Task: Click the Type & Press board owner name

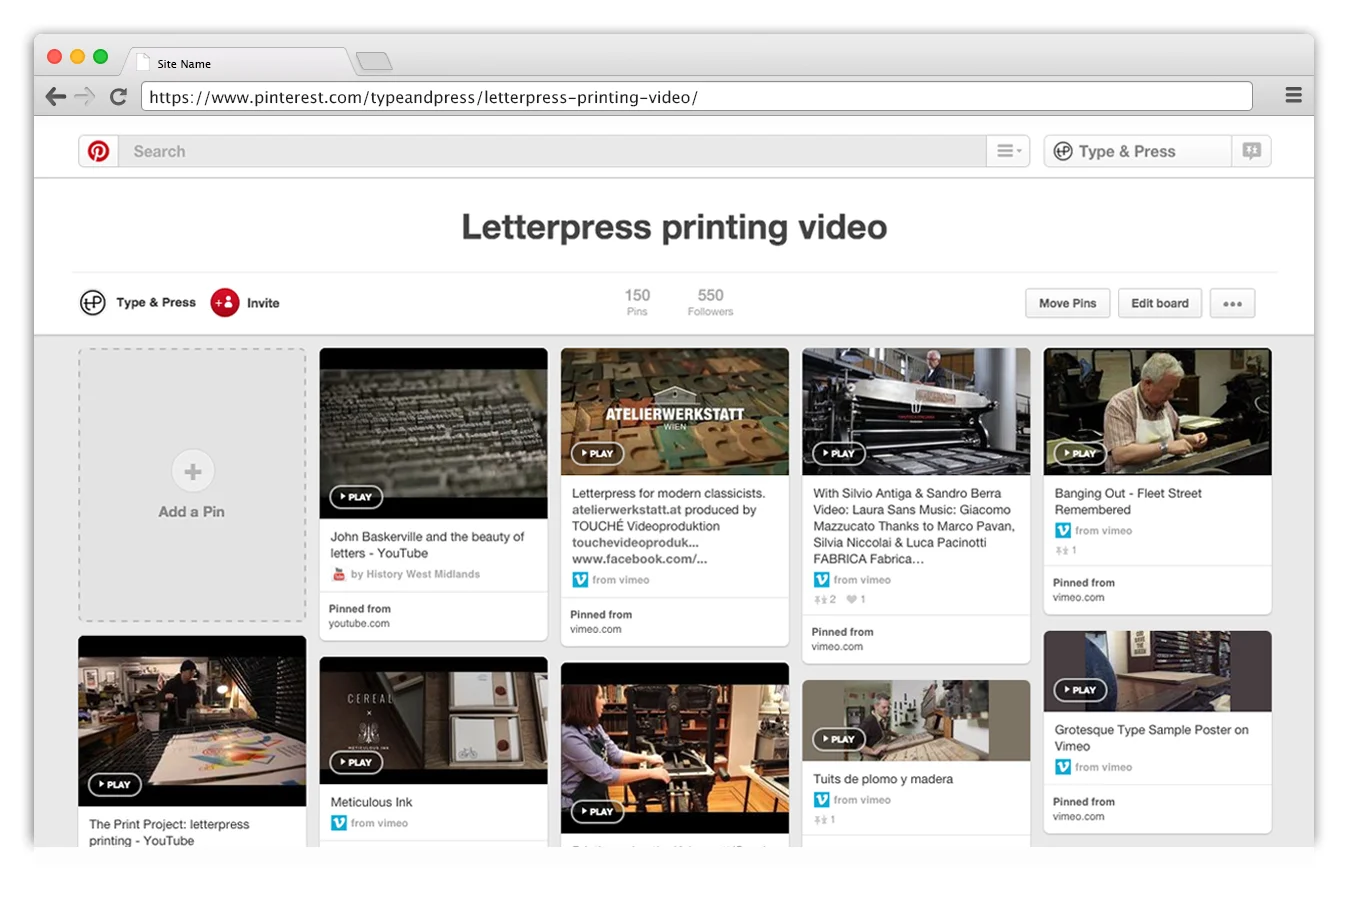Action: tap(156, 302)
